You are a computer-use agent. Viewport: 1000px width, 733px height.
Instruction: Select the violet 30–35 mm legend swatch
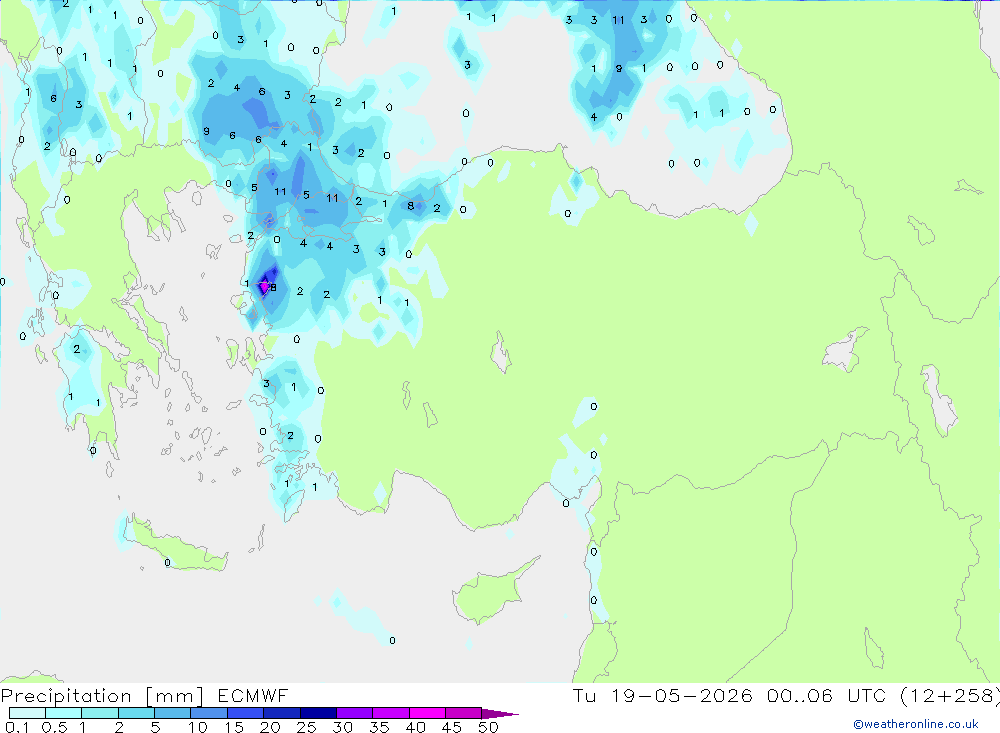(x=355, y=713)
